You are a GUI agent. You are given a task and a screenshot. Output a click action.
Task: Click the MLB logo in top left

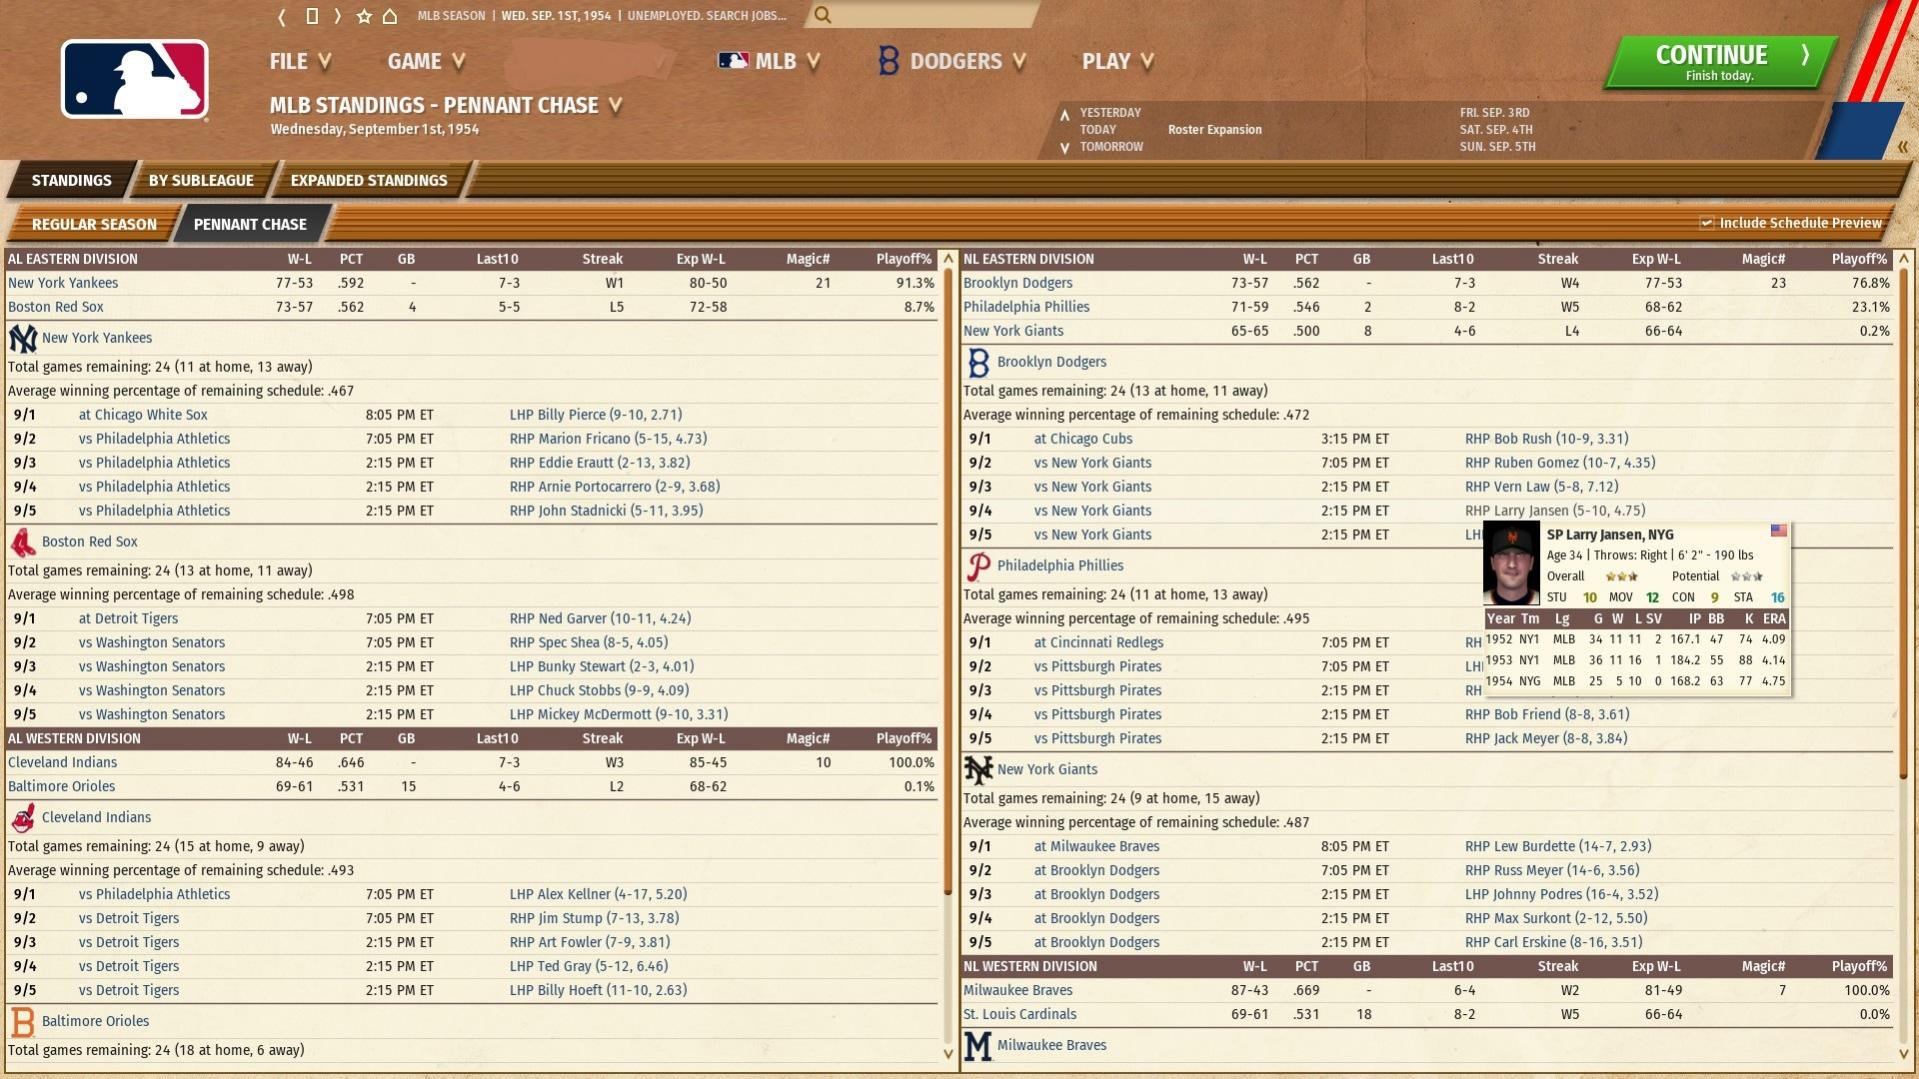135,80
